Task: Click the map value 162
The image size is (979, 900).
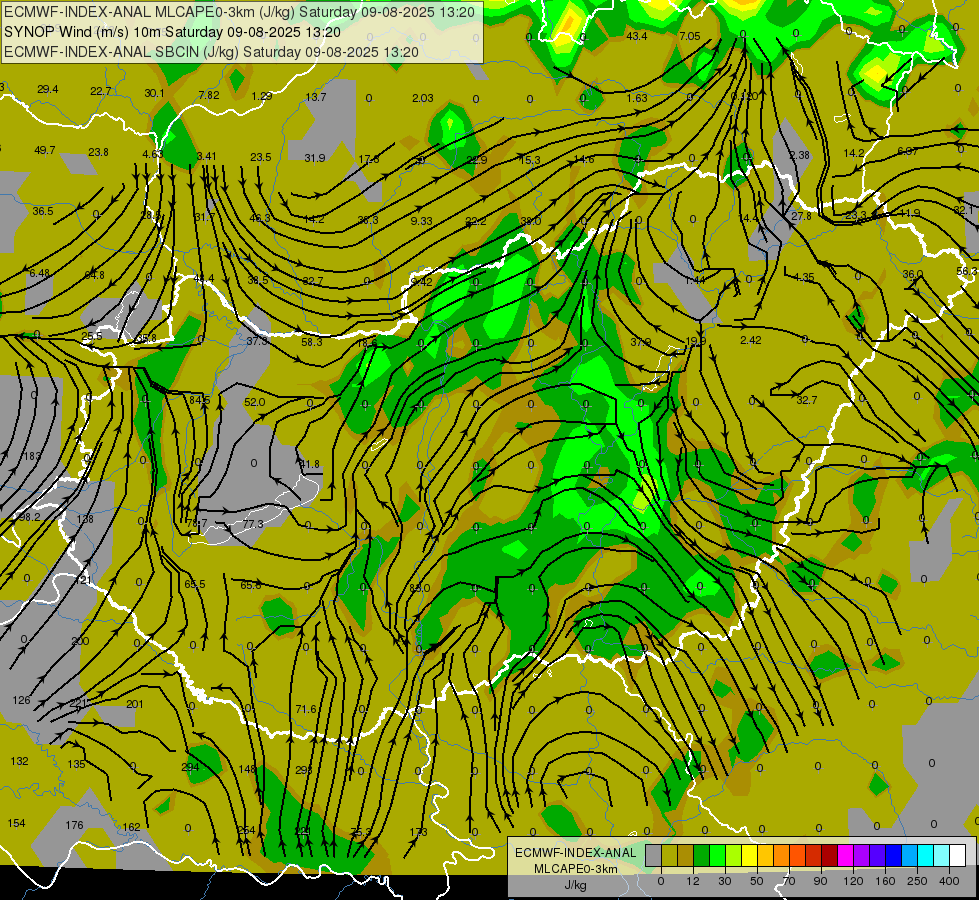Action: coord(131,827)
